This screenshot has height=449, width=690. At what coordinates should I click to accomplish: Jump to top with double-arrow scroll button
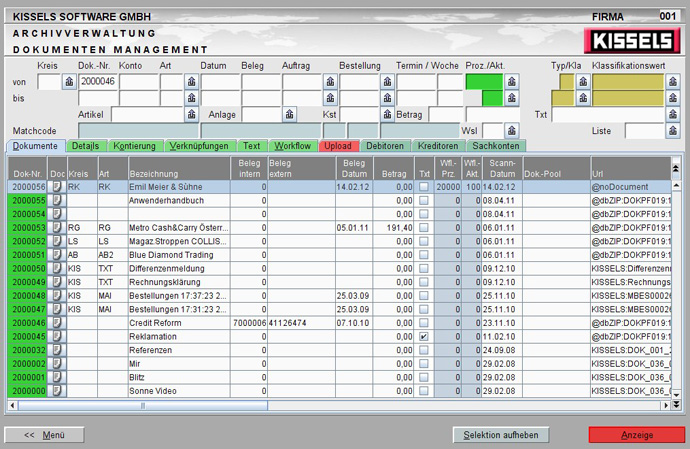point(676,168)
